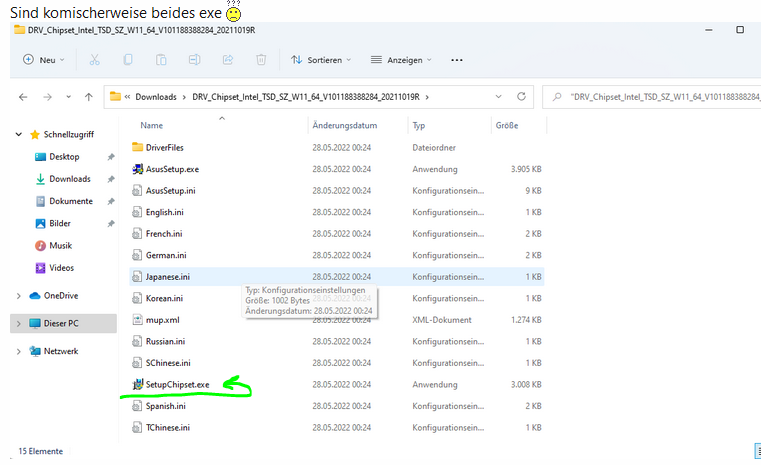Screen dimensions: 761x465
Task: Click the Cut scissors icon
Action: click(94, 60)
